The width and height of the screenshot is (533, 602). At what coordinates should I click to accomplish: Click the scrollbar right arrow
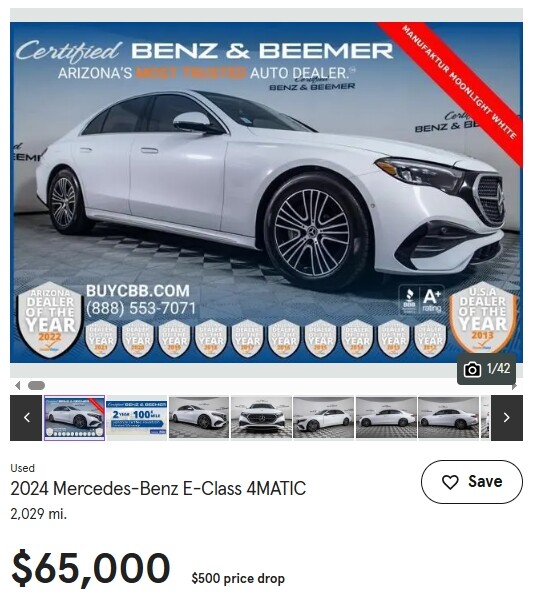(515, 386)
